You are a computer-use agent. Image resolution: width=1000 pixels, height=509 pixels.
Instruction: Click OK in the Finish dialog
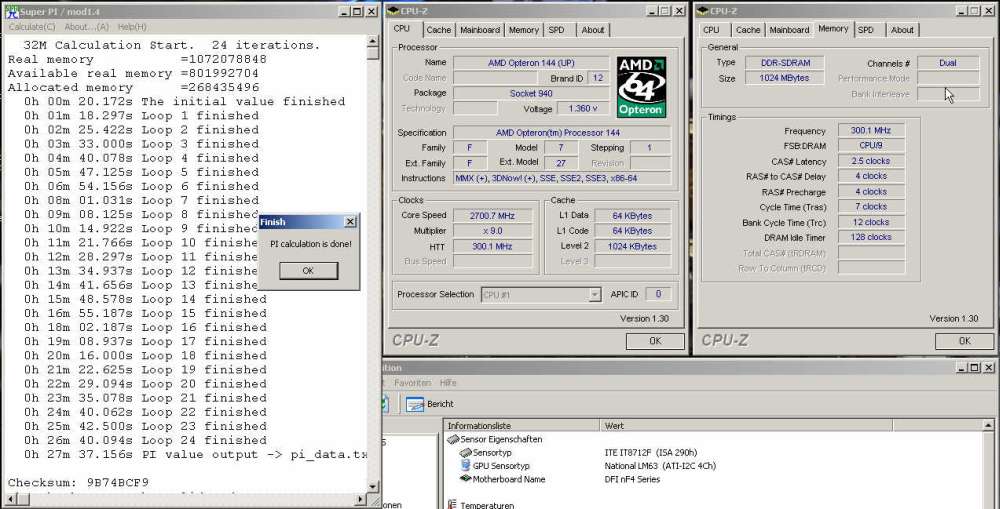(x=308, y=270)
